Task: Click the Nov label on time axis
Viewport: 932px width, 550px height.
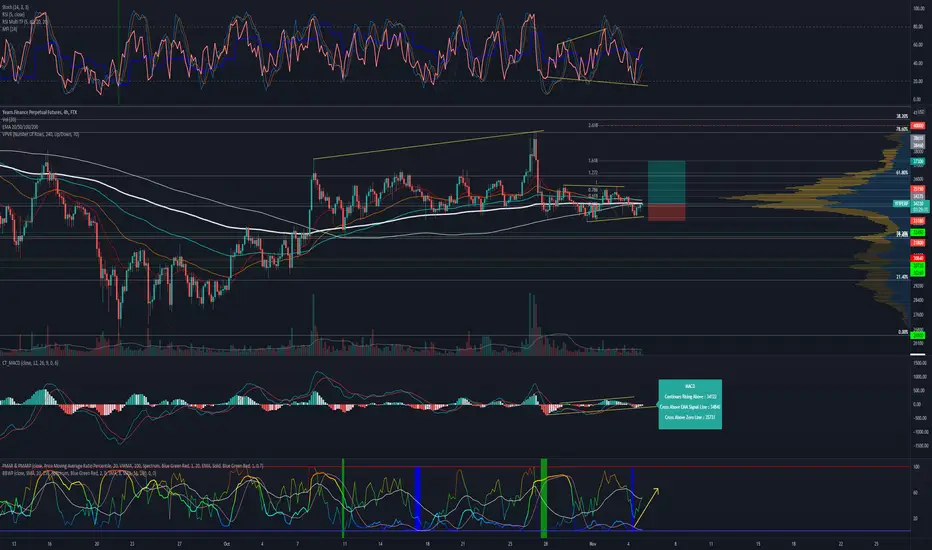Action: [x=592, y=544]
